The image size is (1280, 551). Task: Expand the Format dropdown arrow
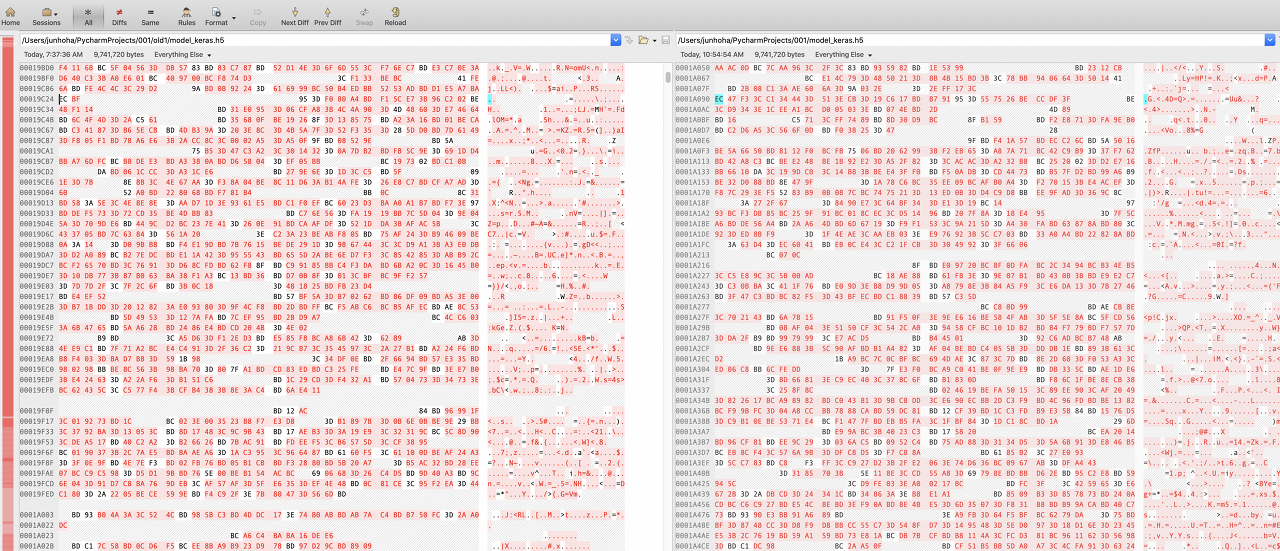click(x=234, y=19)
